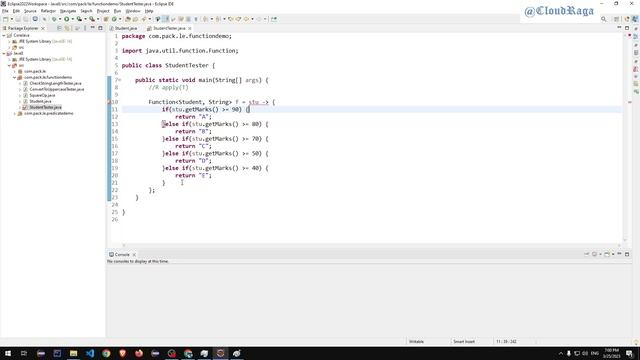Click the Debug bug toolbar icon

[53, 19]
